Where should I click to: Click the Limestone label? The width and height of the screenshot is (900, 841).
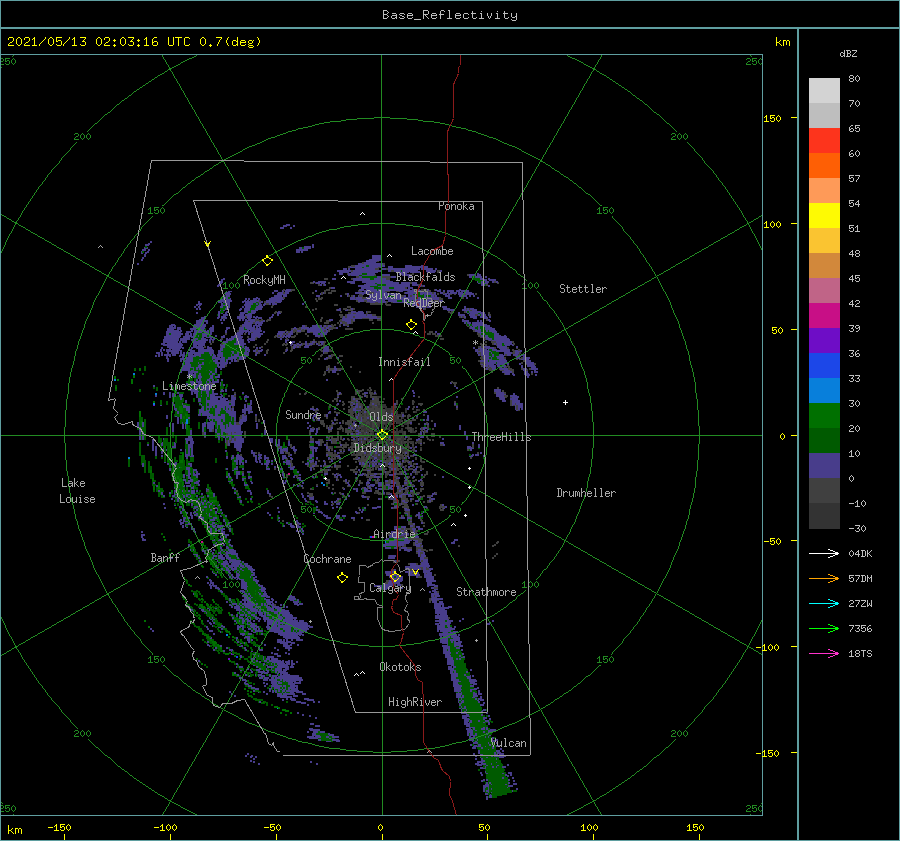189,386
